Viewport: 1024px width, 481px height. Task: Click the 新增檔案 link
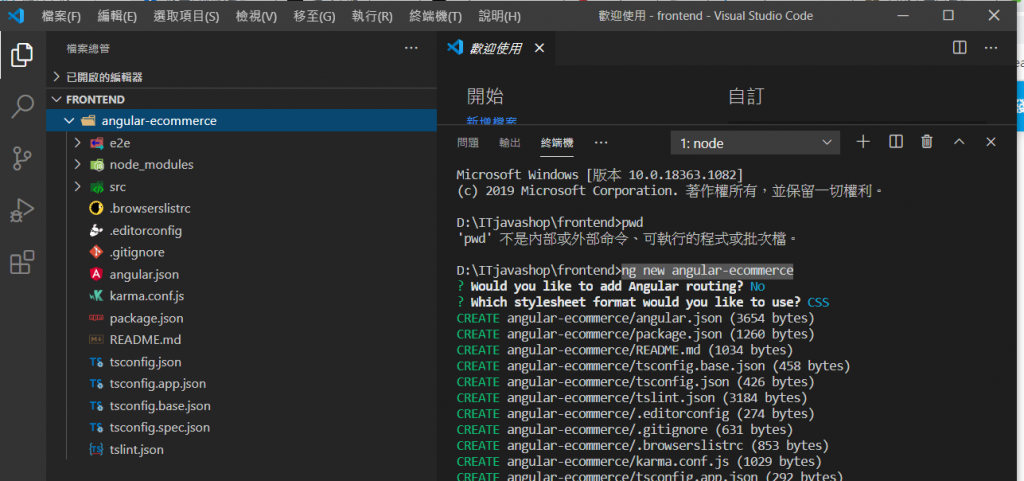(492, 121)
